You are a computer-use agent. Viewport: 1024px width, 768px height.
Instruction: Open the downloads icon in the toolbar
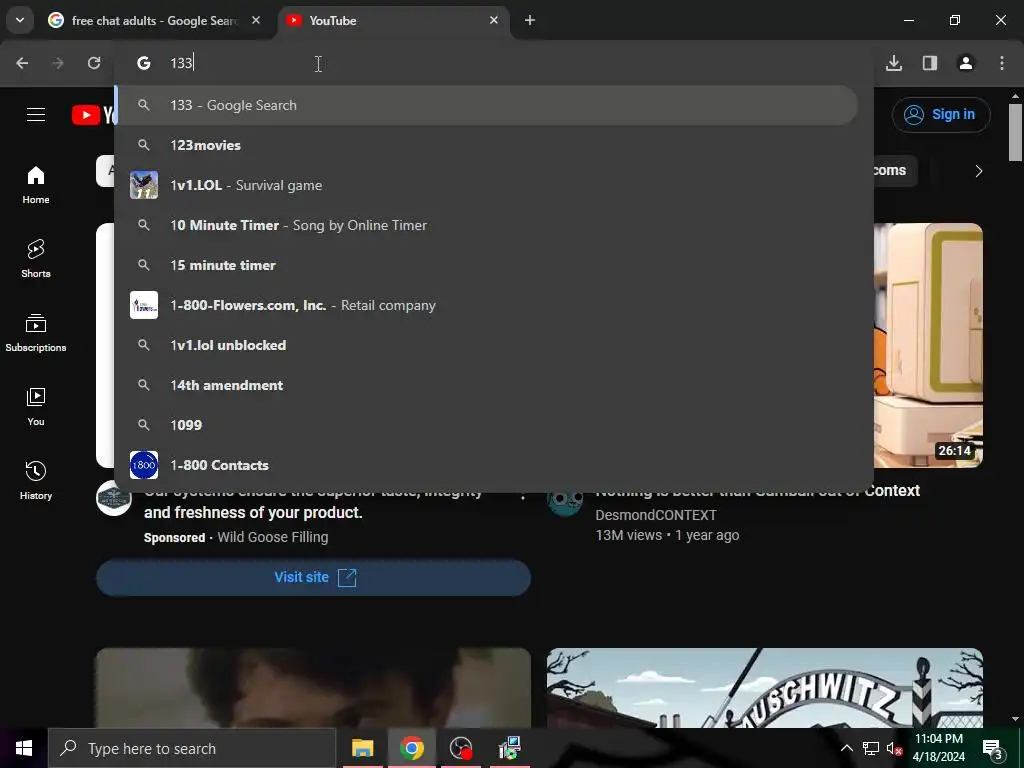(894, 63)
